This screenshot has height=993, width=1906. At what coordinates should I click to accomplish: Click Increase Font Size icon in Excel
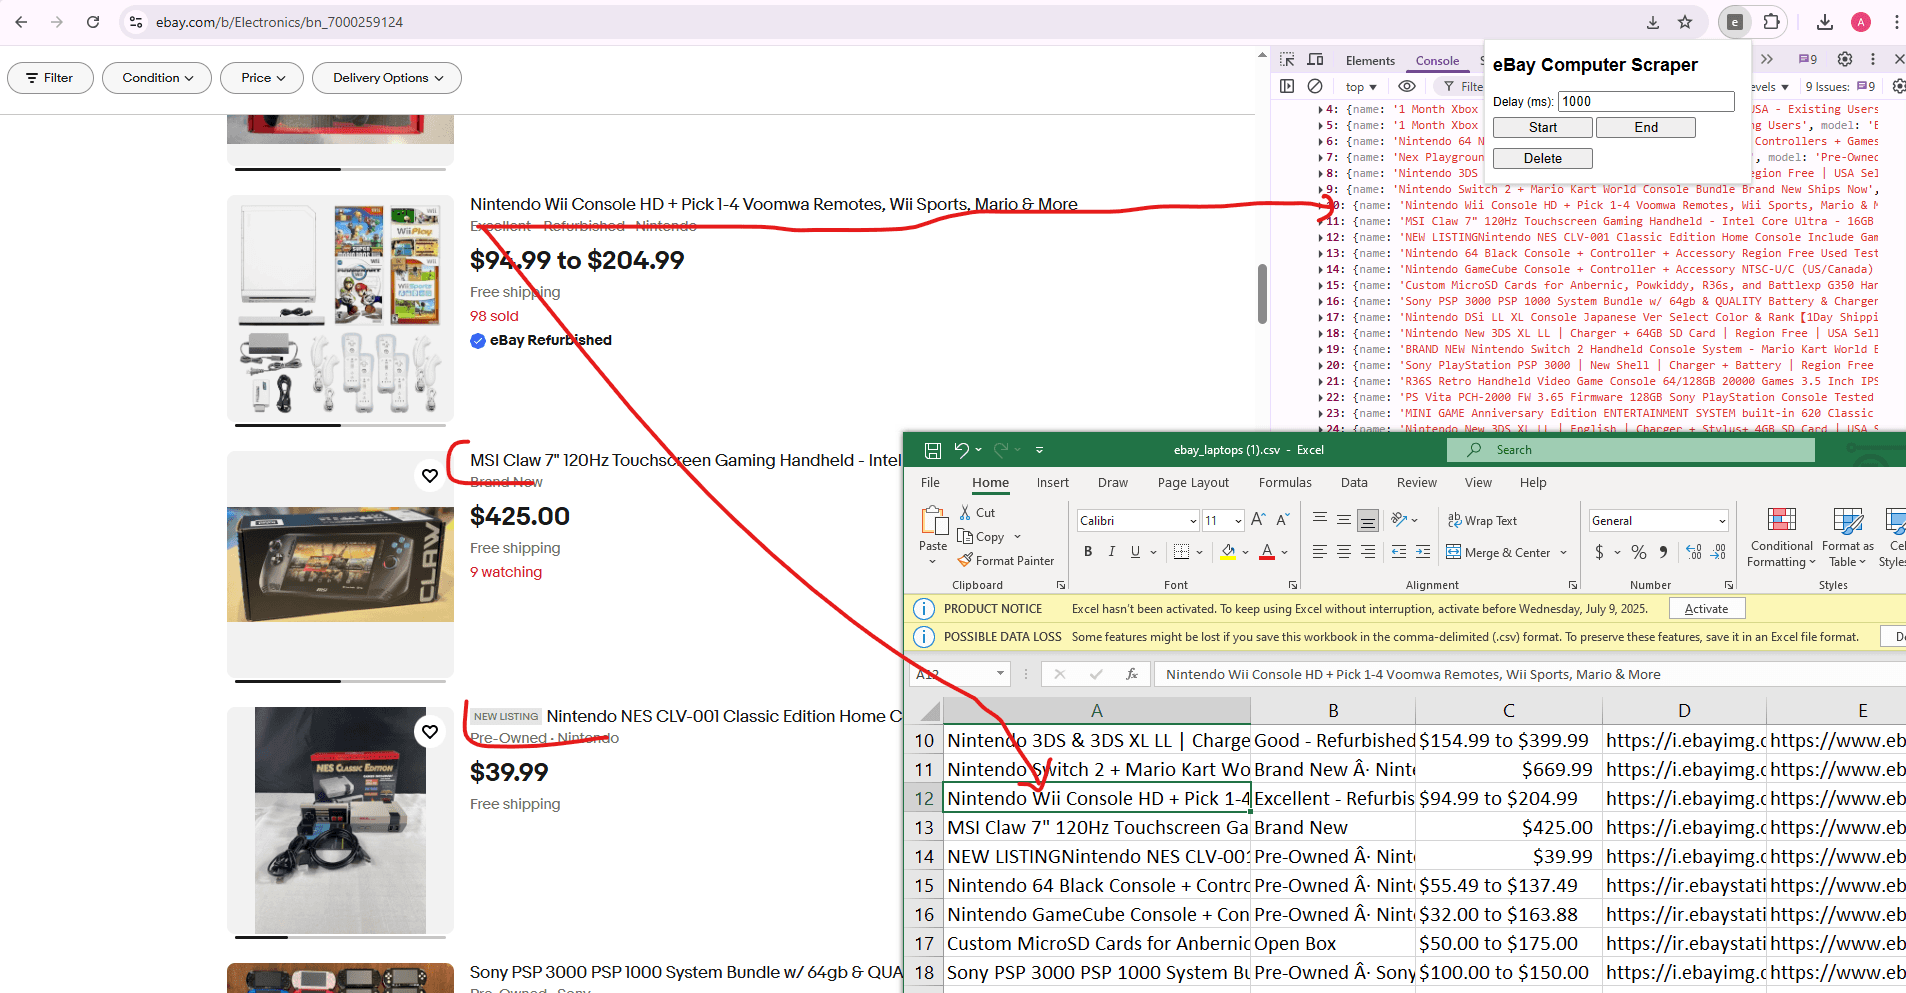1258,520
